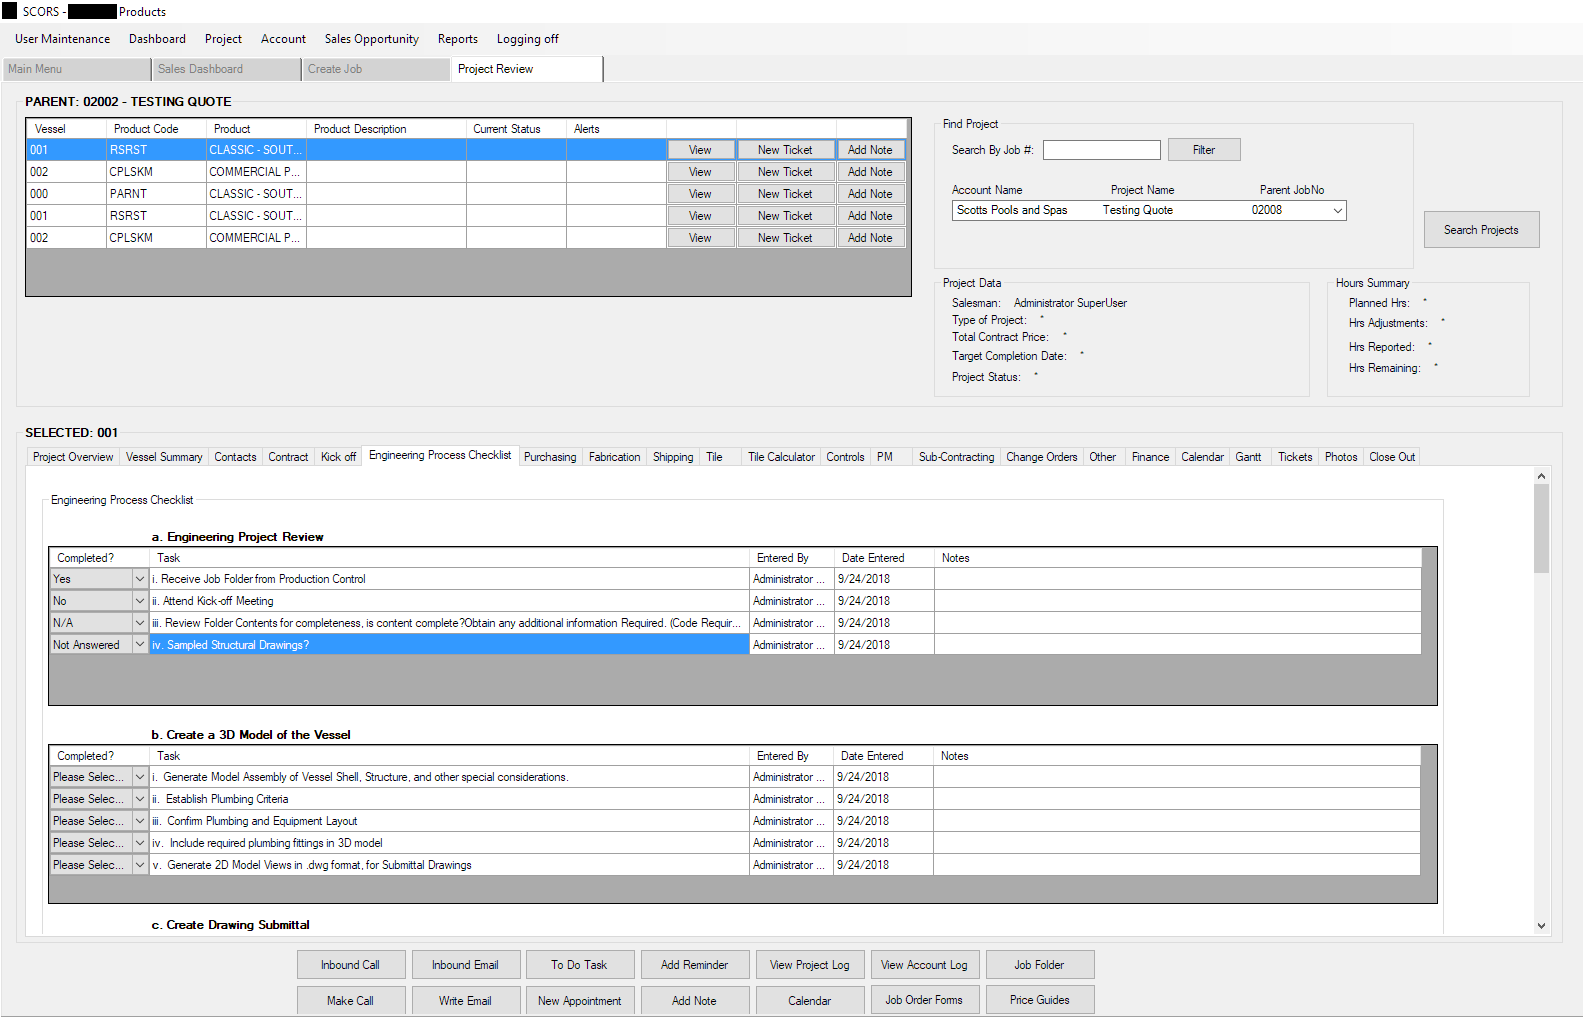
Task: Select the Sub-Contracting tab
Action: click(x=956, y=457)
